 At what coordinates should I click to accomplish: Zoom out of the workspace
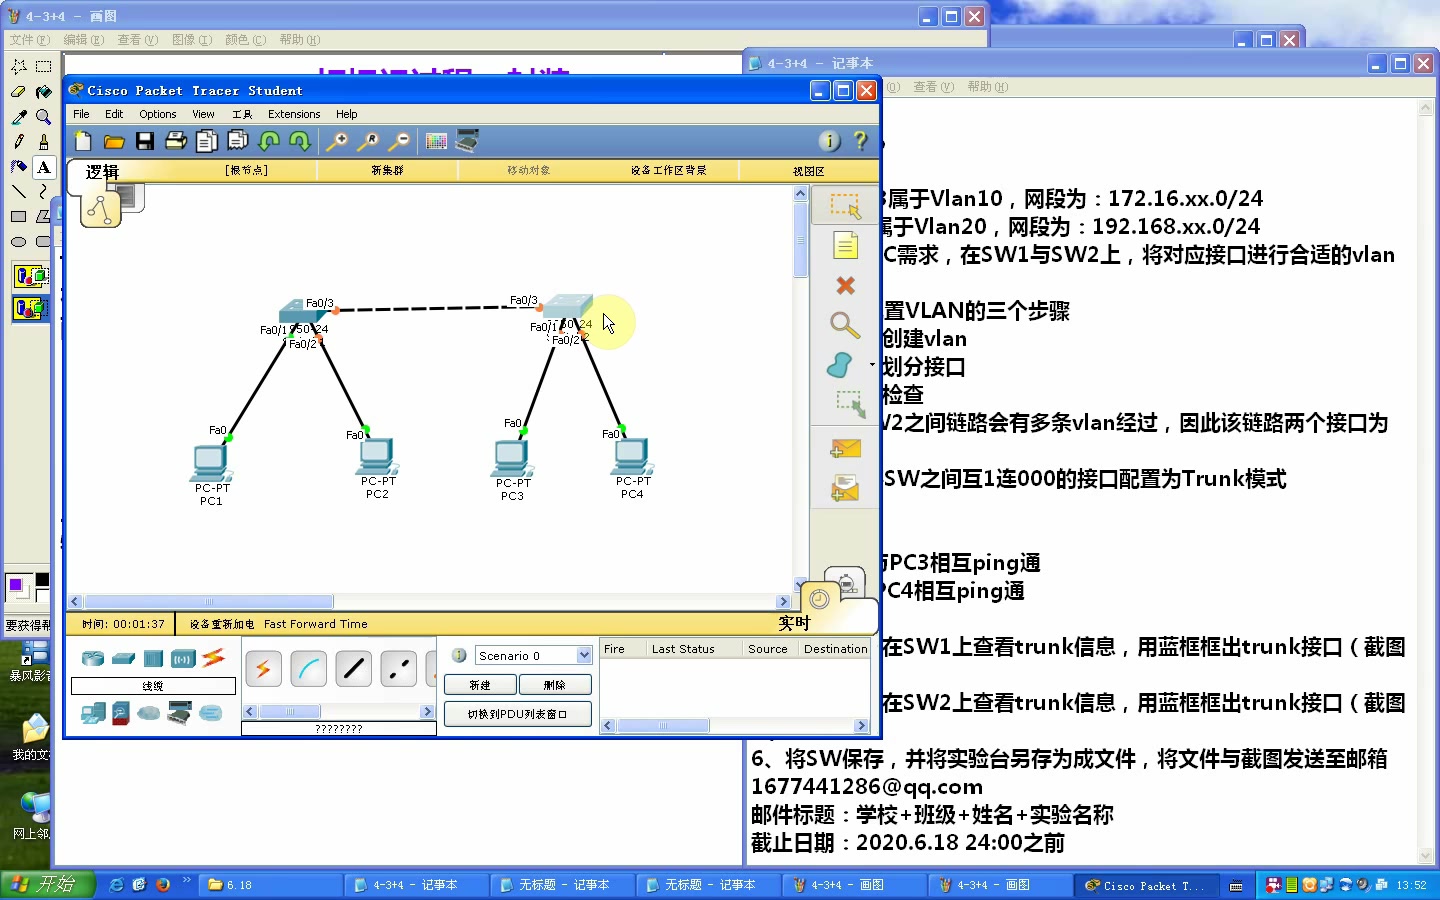click(399, 141)
